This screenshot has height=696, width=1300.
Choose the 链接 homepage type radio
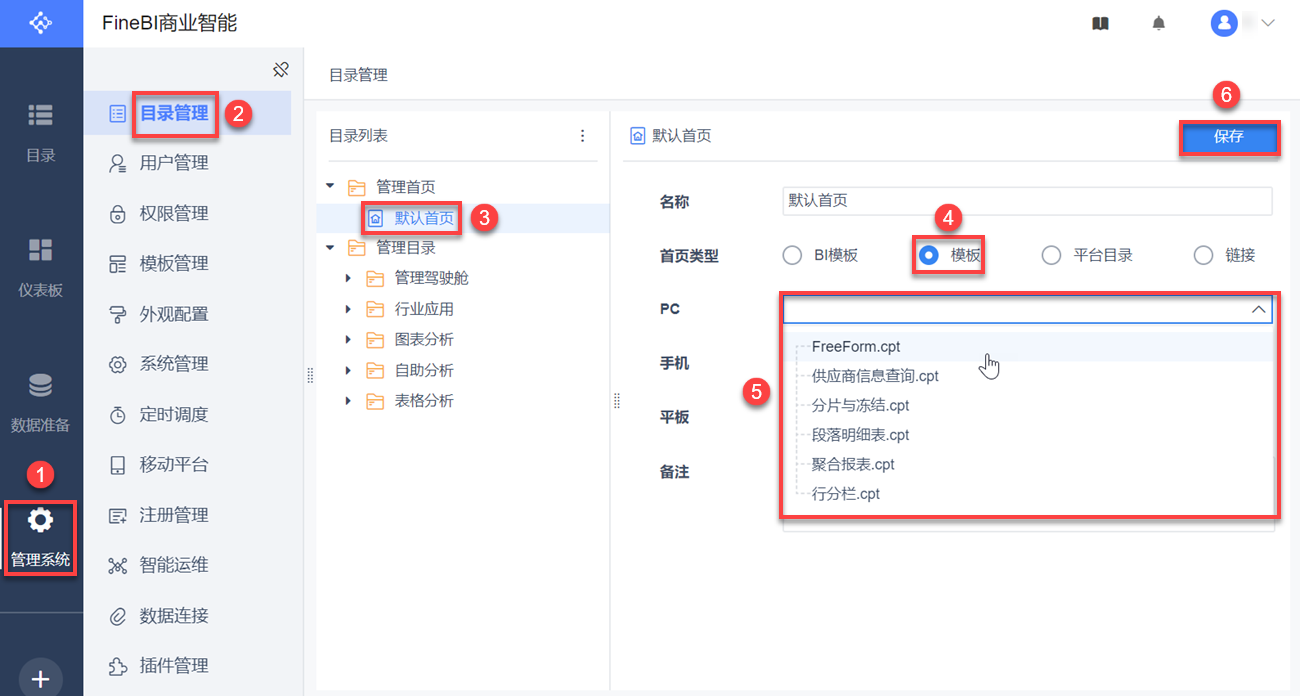pyautogui.click(x=1204, y=255)
